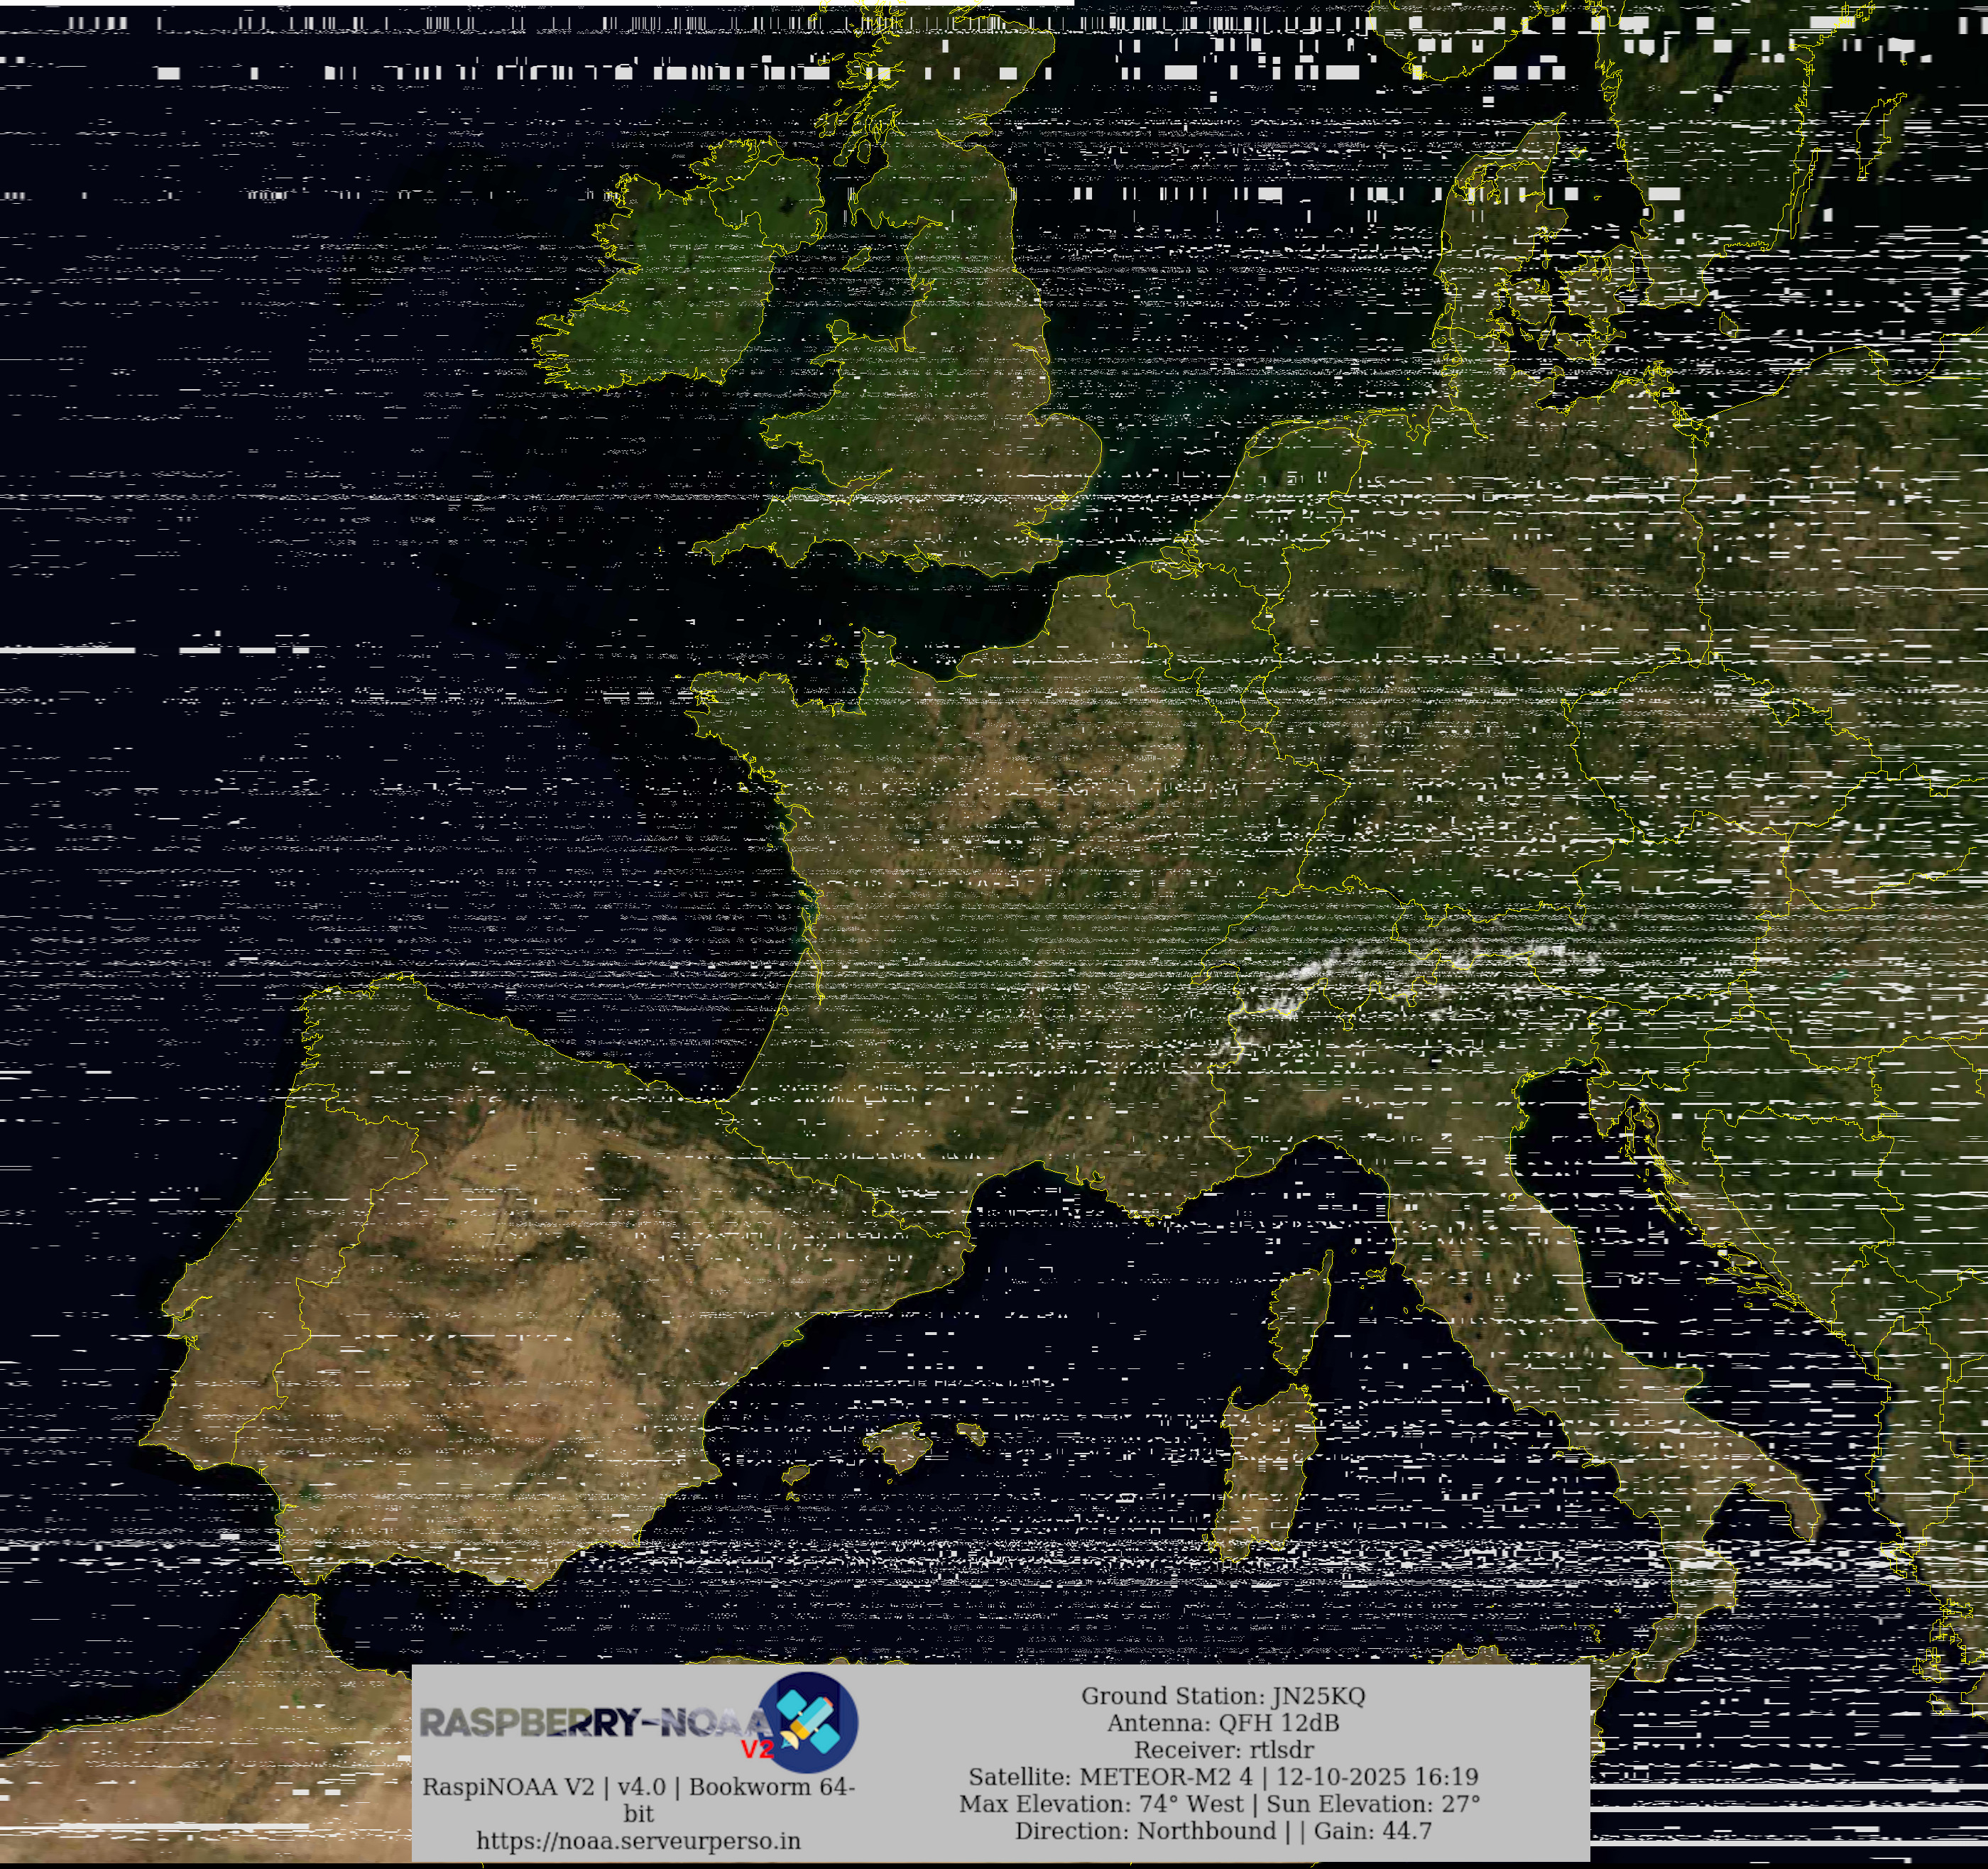The height and width of the screenshot is (1869, 1988).
Task: Open the noaa.serveurperso.in URL
Action: [638, 1841]
